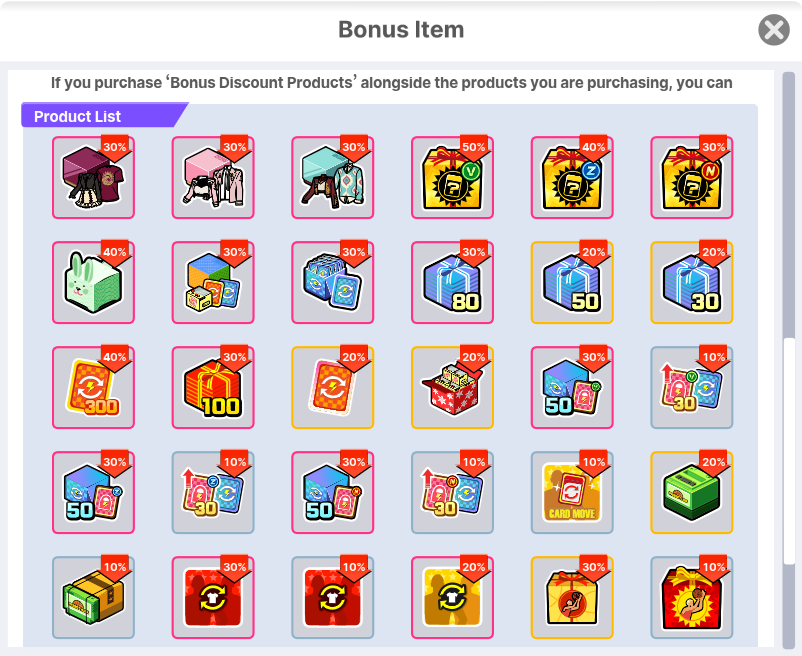Screen dimensions: 802x656
Task: Select the multicolor cube with card packs
Action: pos(213,282)
